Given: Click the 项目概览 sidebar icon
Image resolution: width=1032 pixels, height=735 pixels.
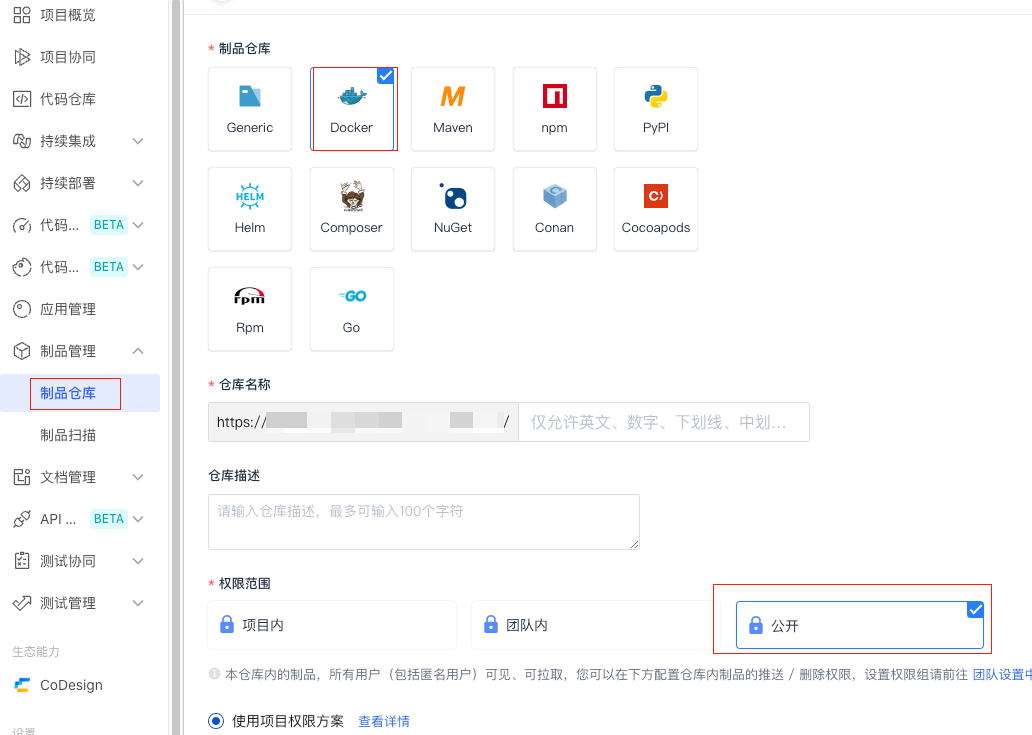Looking at the screenshot, I should click(22, 15).
